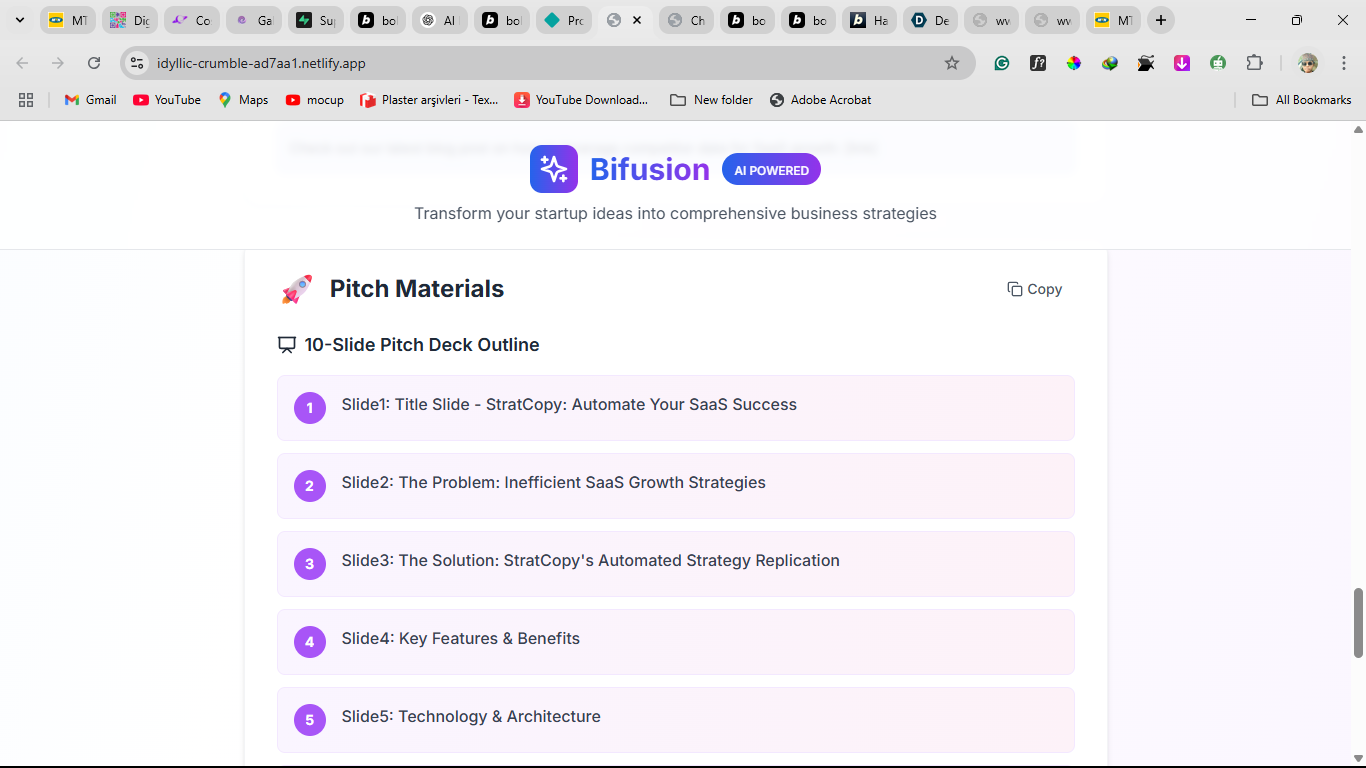Switch to the AI browser tab
This screenshot has height=768, width=1366.
[x=439, y=20]
